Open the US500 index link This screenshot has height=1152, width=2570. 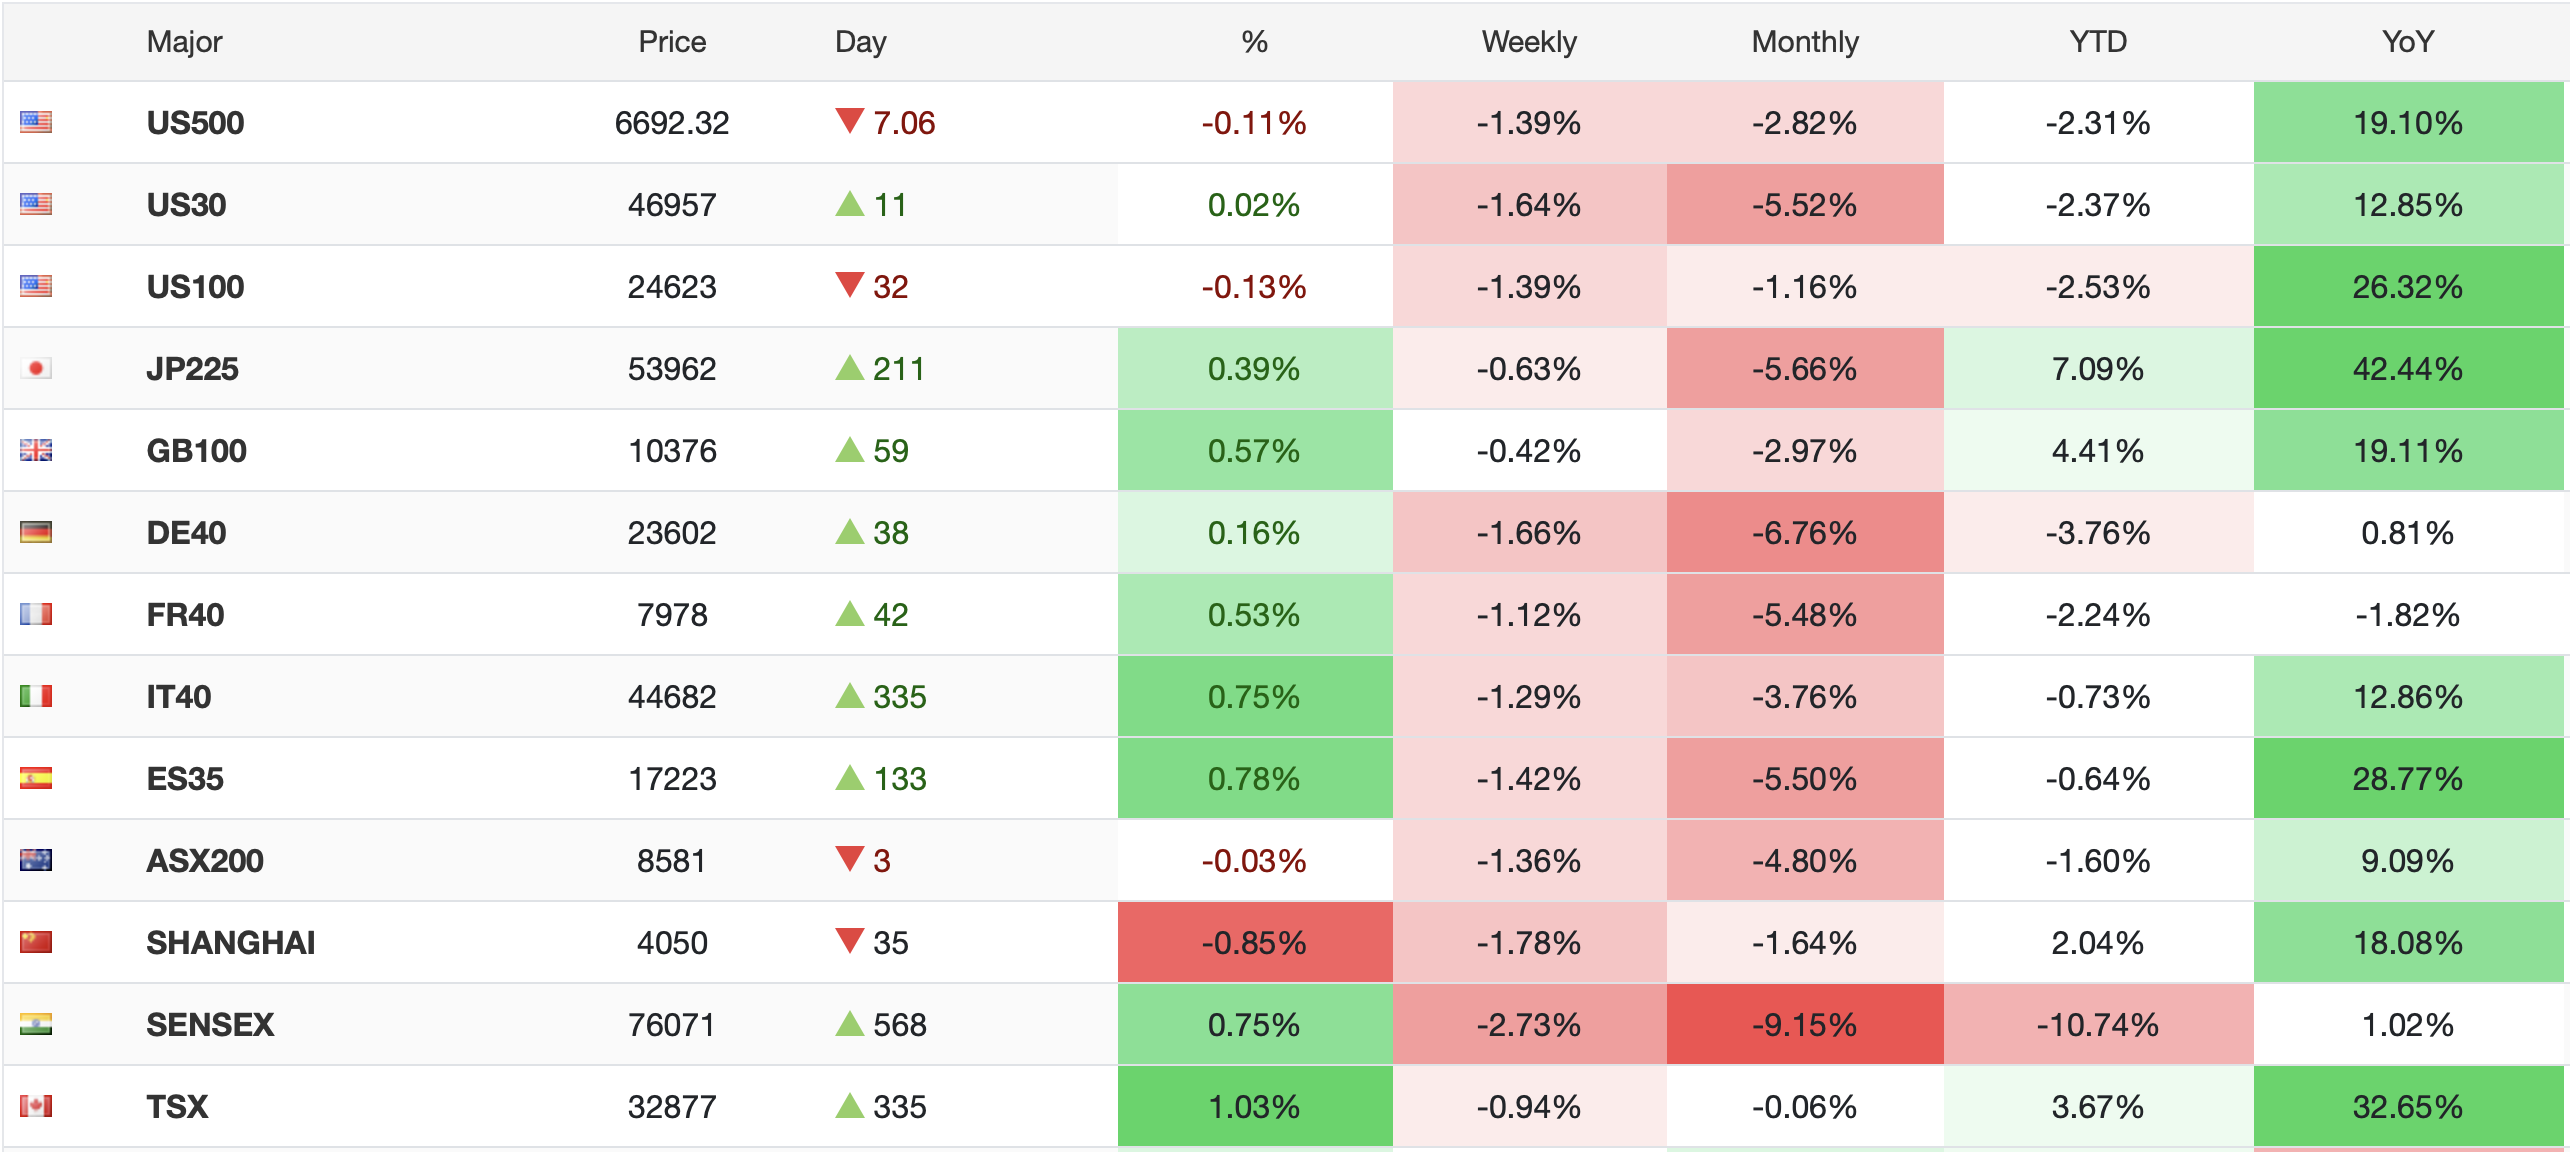195,123
